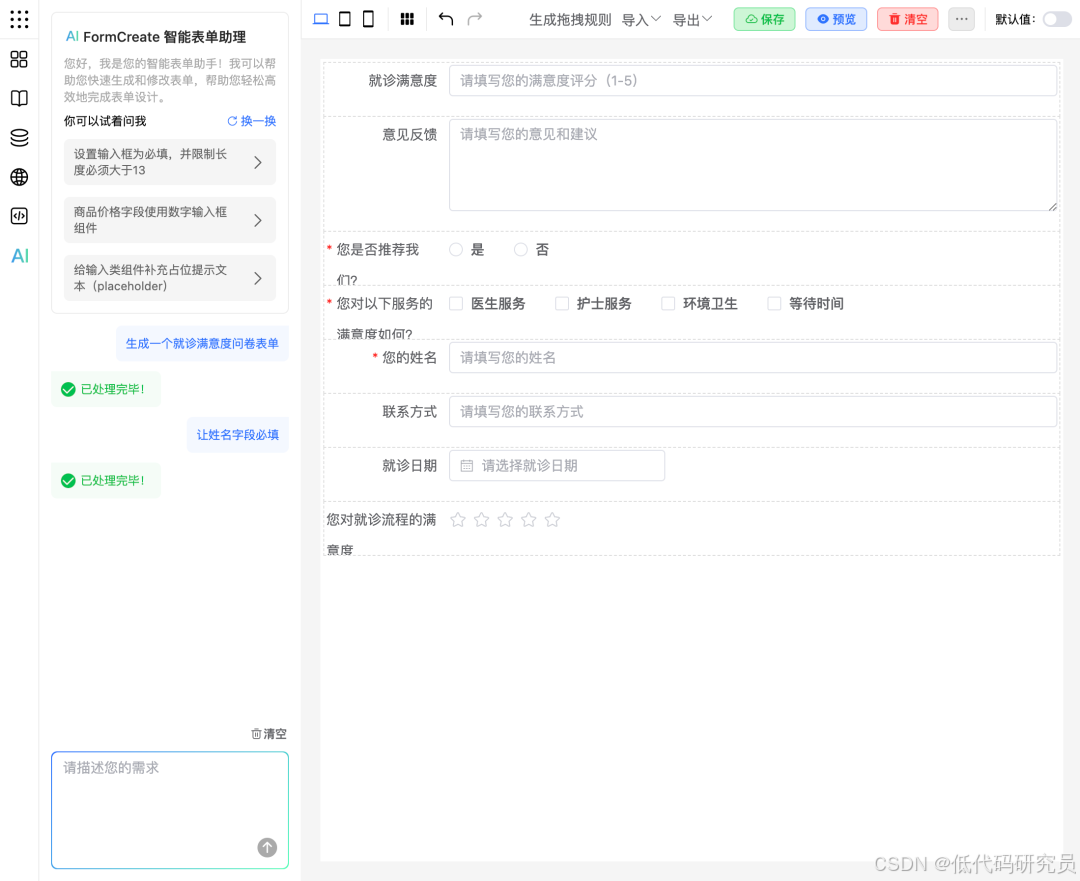Click message 让姓名字段必填

(238, 435)
